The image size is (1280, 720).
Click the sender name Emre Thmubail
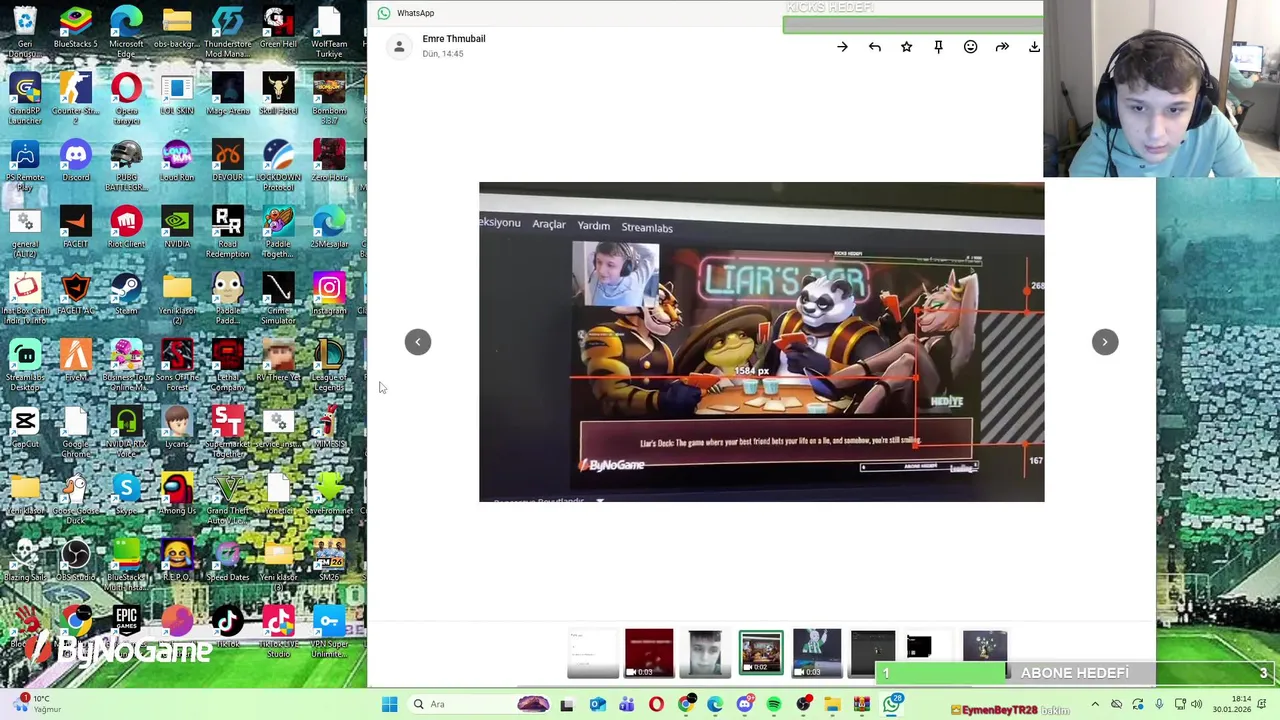click(454, 39)
